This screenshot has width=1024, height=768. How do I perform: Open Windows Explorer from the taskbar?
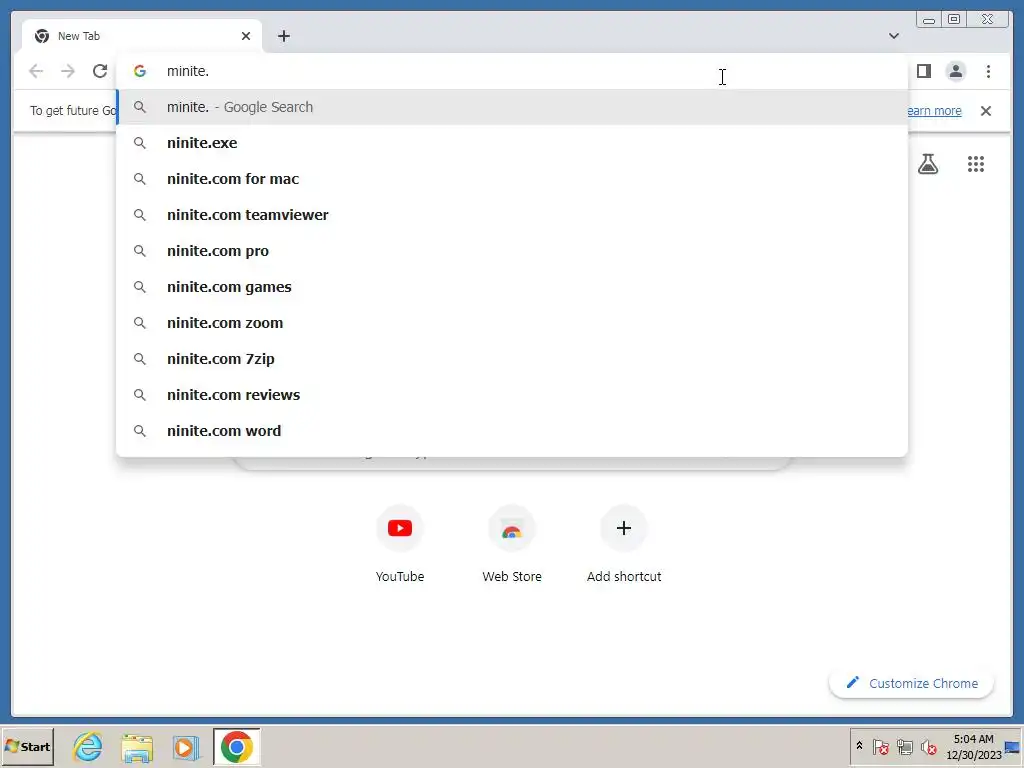point(137,746)
